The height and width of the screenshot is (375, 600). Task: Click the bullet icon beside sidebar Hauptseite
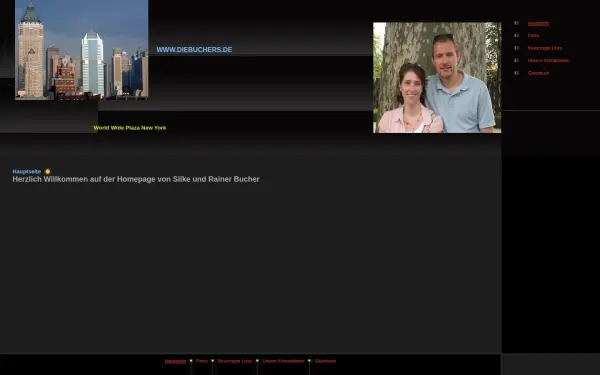pyautogui.click(x=517, y=23)
